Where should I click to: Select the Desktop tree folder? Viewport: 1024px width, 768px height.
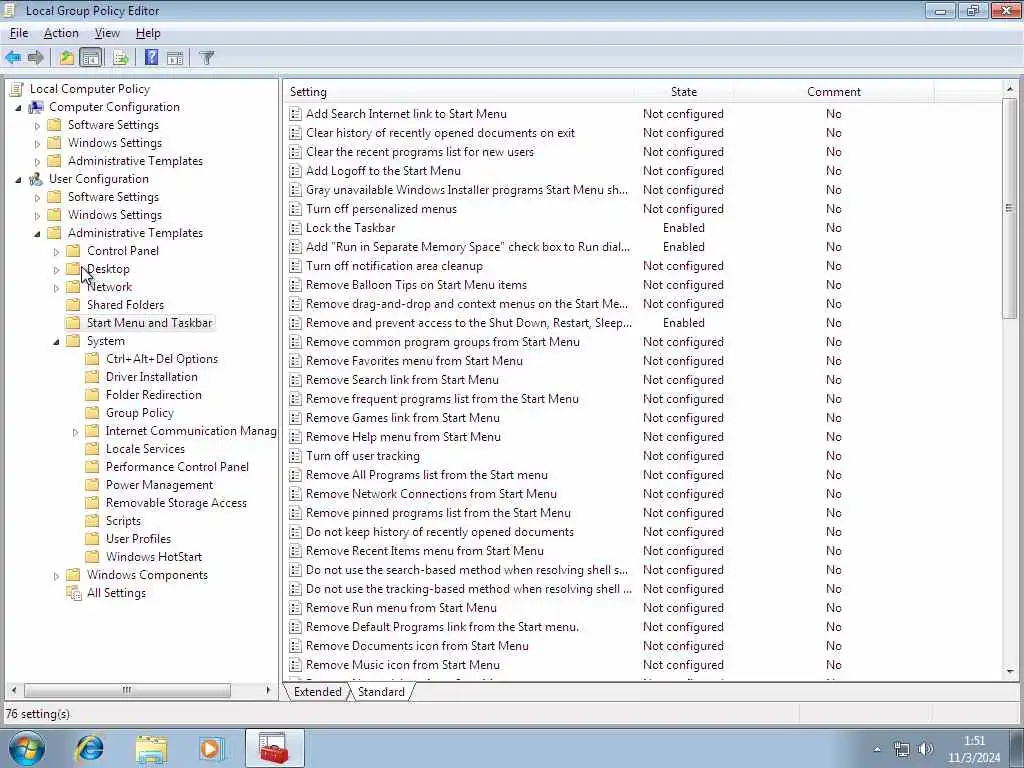pyautogui.click(x=108, y=269)
